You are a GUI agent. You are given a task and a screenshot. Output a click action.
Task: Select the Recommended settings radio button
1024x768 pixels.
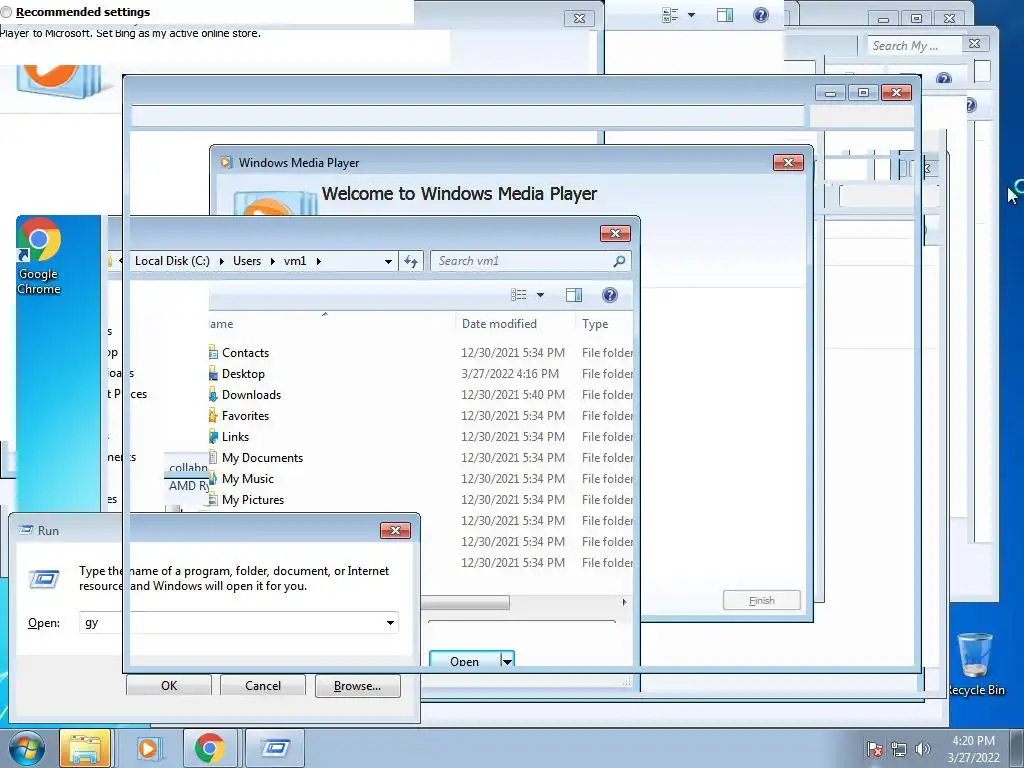pyautogui.click(x=7, y=12)
